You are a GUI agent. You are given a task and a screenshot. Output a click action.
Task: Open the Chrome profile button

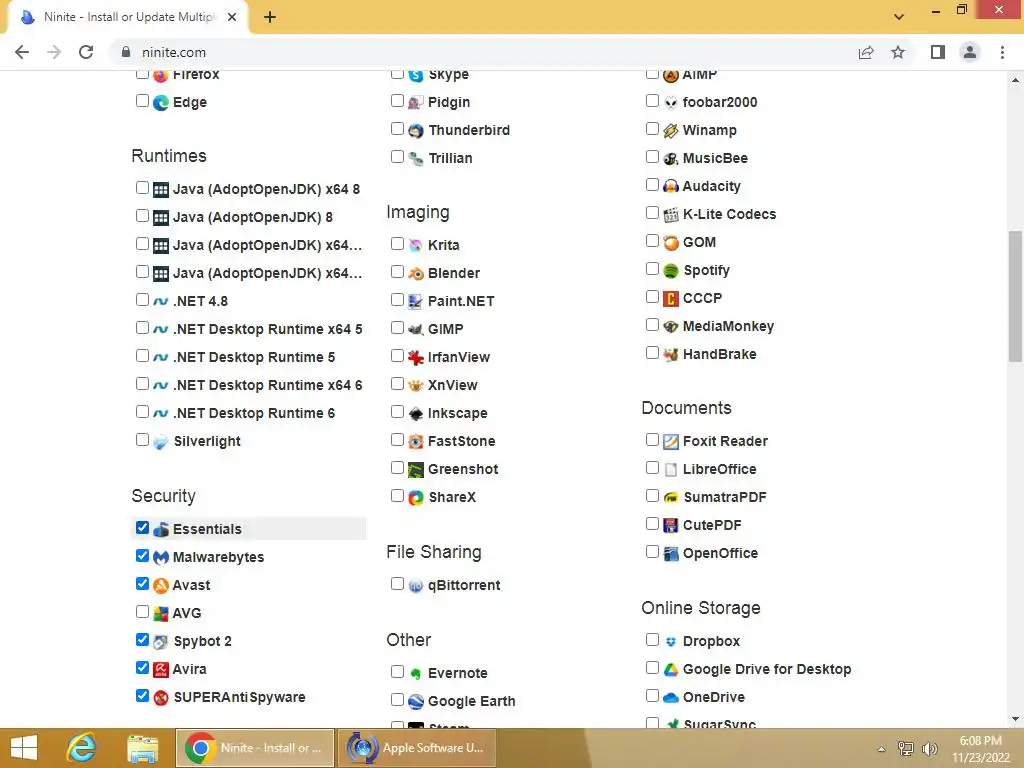[x=970, y=52]
